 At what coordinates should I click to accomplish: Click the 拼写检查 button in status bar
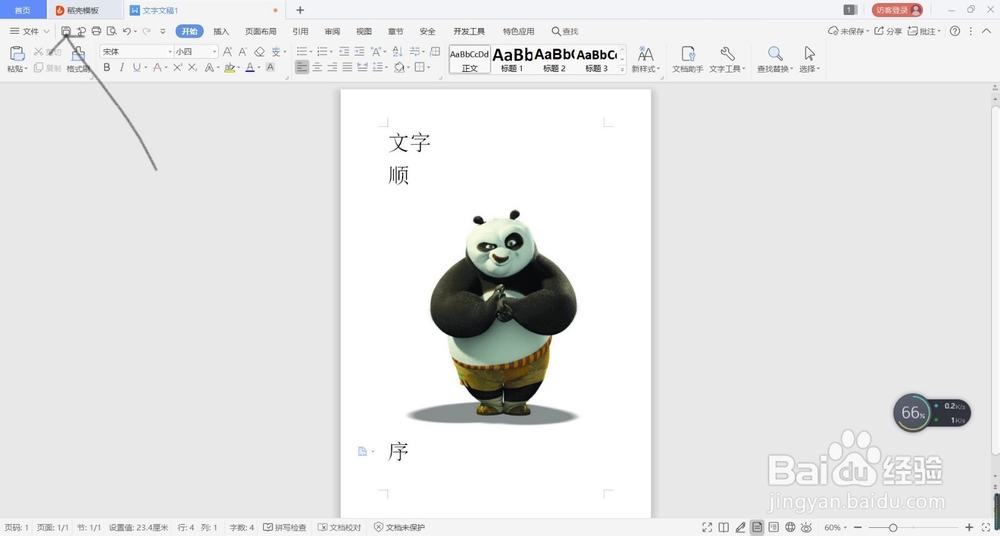[285, 528]
